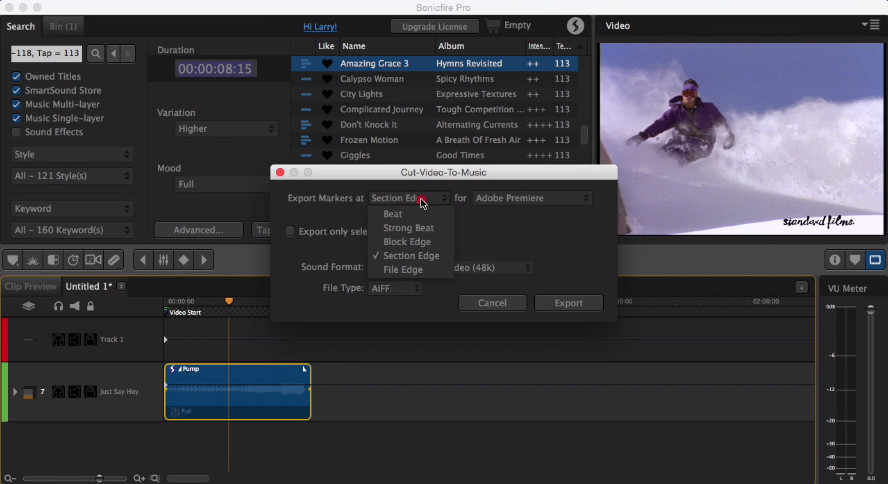Go to previous search with left arrow
The width and height of the screenshot is (888, 484).
coord(114,53)
